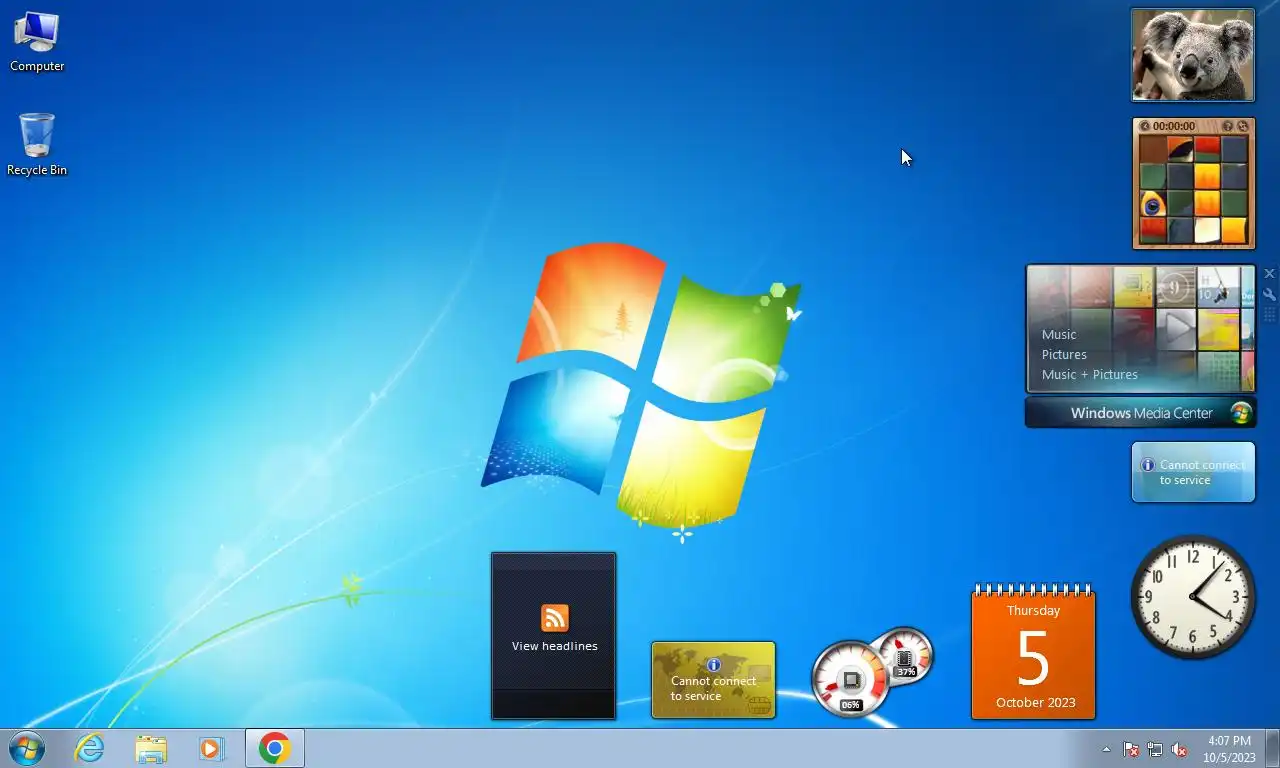The height and width of the screenshot is (768, 1280).
Task: Click the puzzle gadget timer icon
Action: pyautogui.click(x=1145, y=126)
